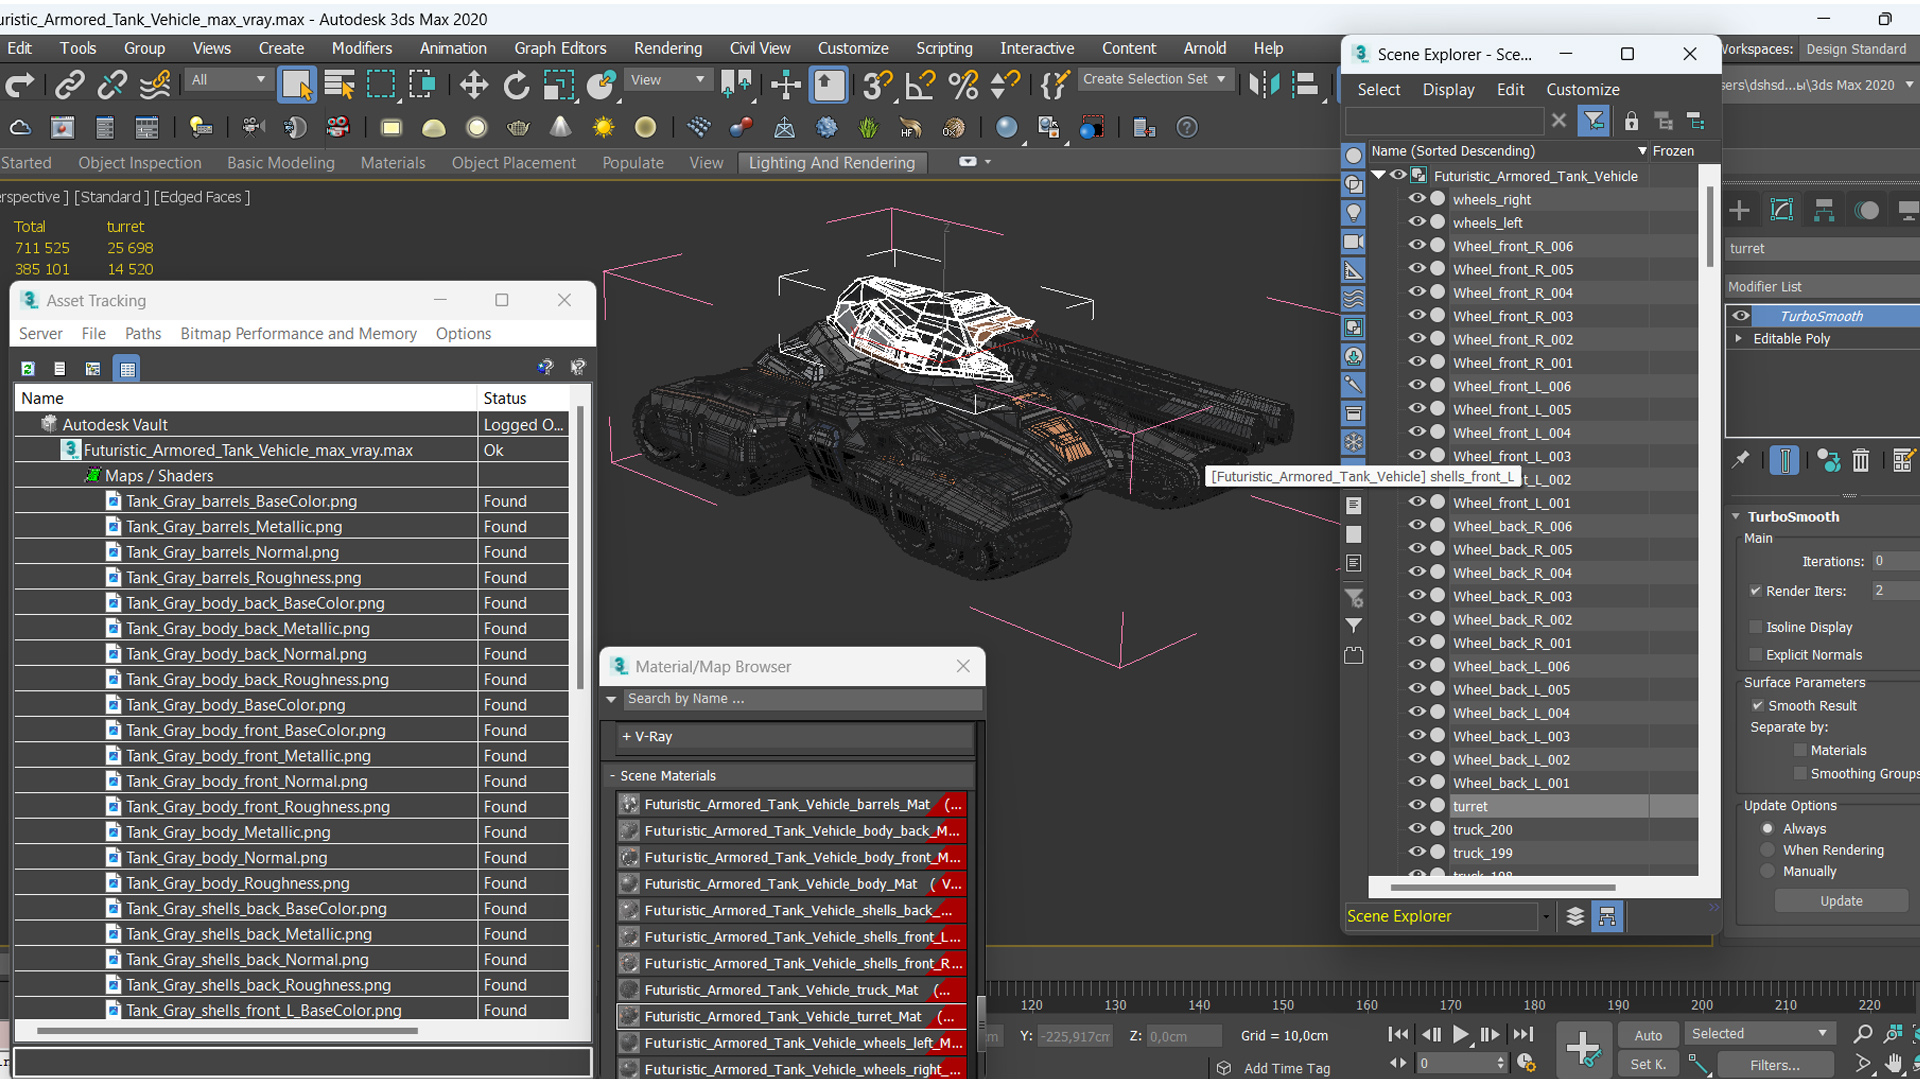The width and height of the screenshot is (1920, 1080).
Task: Enable the Isoline Display checkbox
Action: (1755, 627)
